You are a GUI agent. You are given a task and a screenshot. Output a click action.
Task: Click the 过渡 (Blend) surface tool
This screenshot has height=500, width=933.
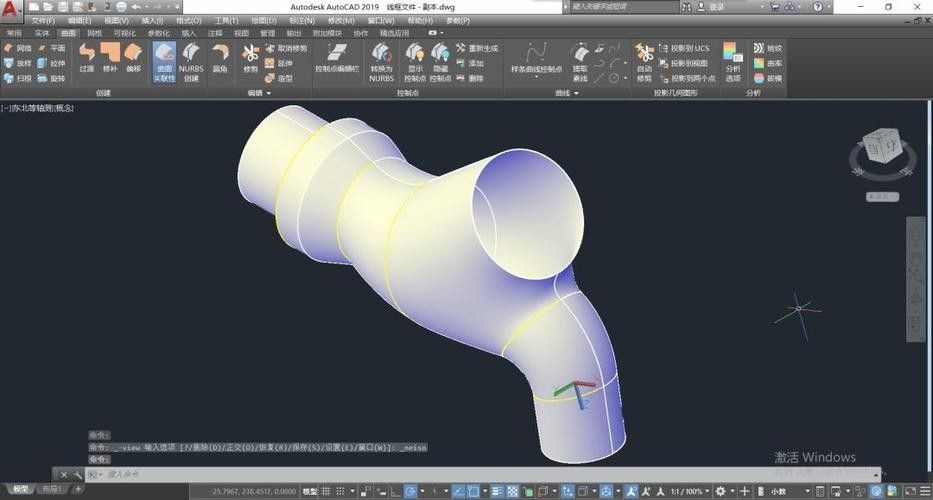click(x=87, y=57)
